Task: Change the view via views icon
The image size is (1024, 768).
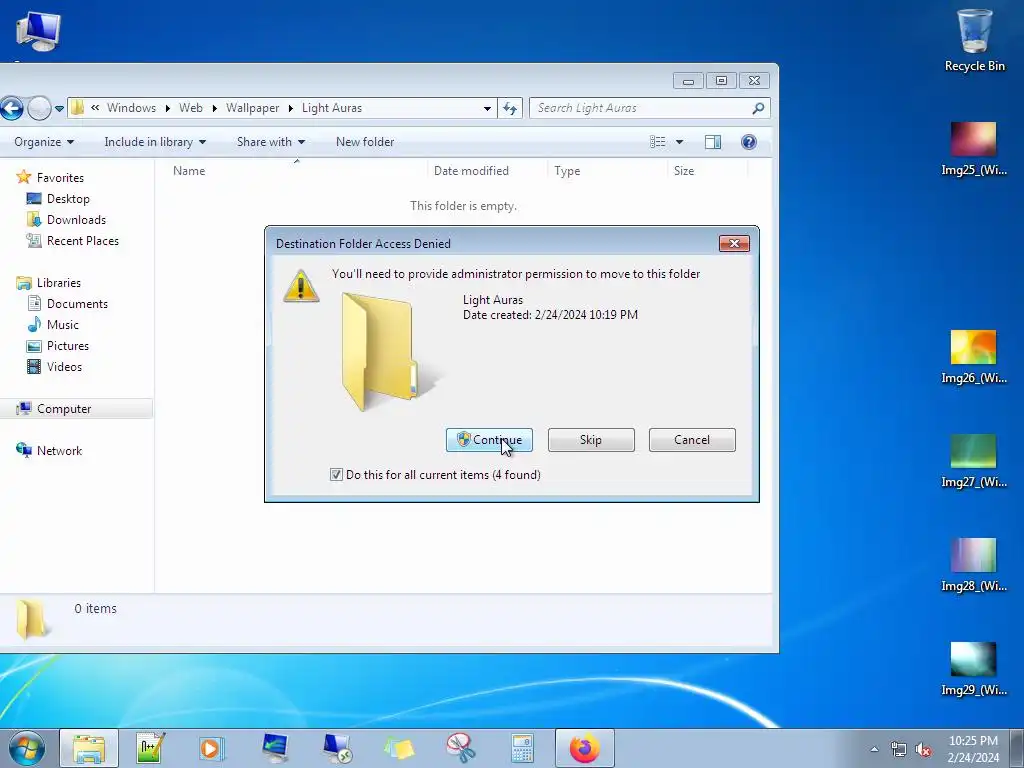Action: pyautogui.click(x=658, y=142)
